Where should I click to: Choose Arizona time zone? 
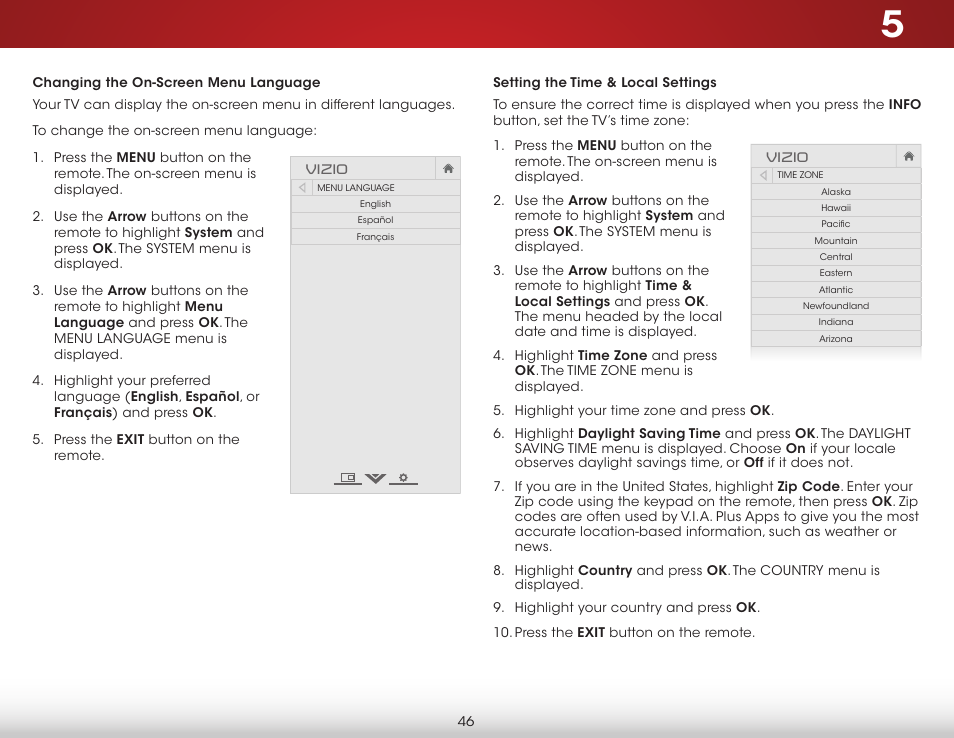coord(836,339)
